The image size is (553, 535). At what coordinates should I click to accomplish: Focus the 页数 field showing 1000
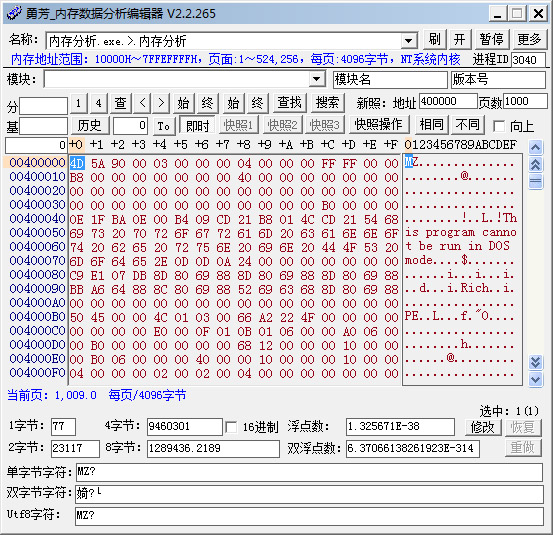pos(526,102)
